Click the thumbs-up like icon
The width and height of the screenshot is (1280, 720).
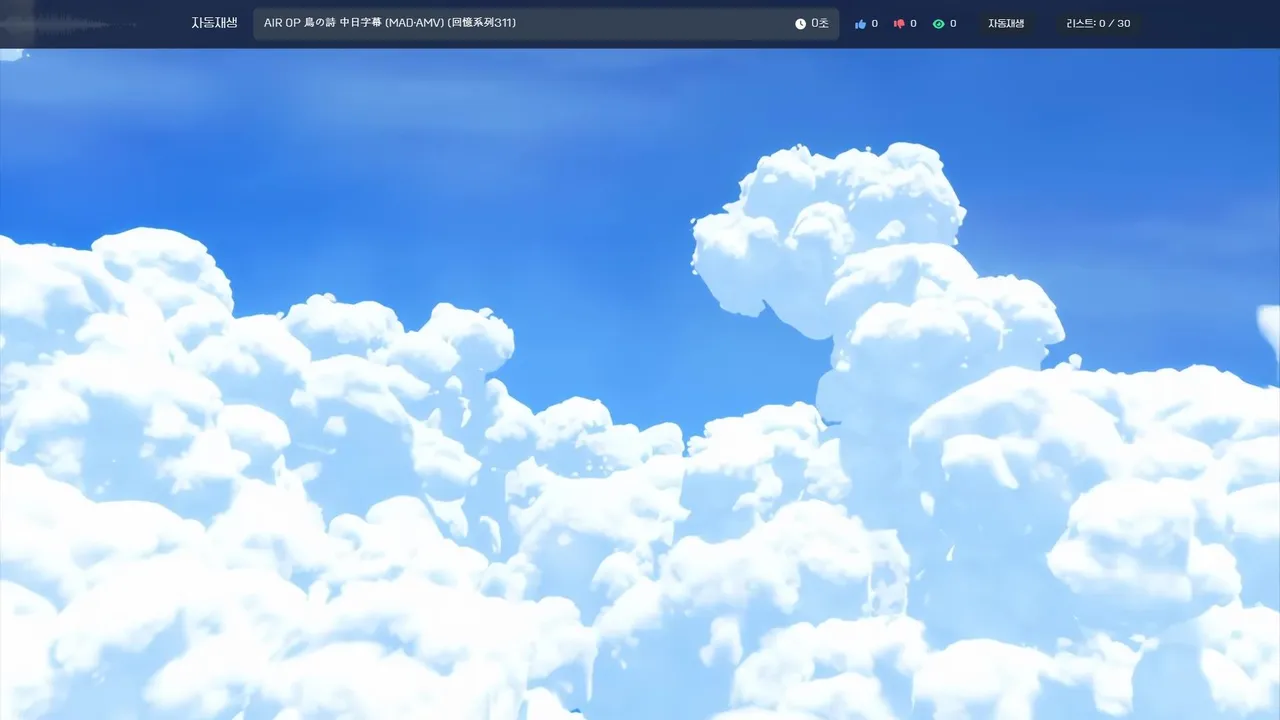860,24
